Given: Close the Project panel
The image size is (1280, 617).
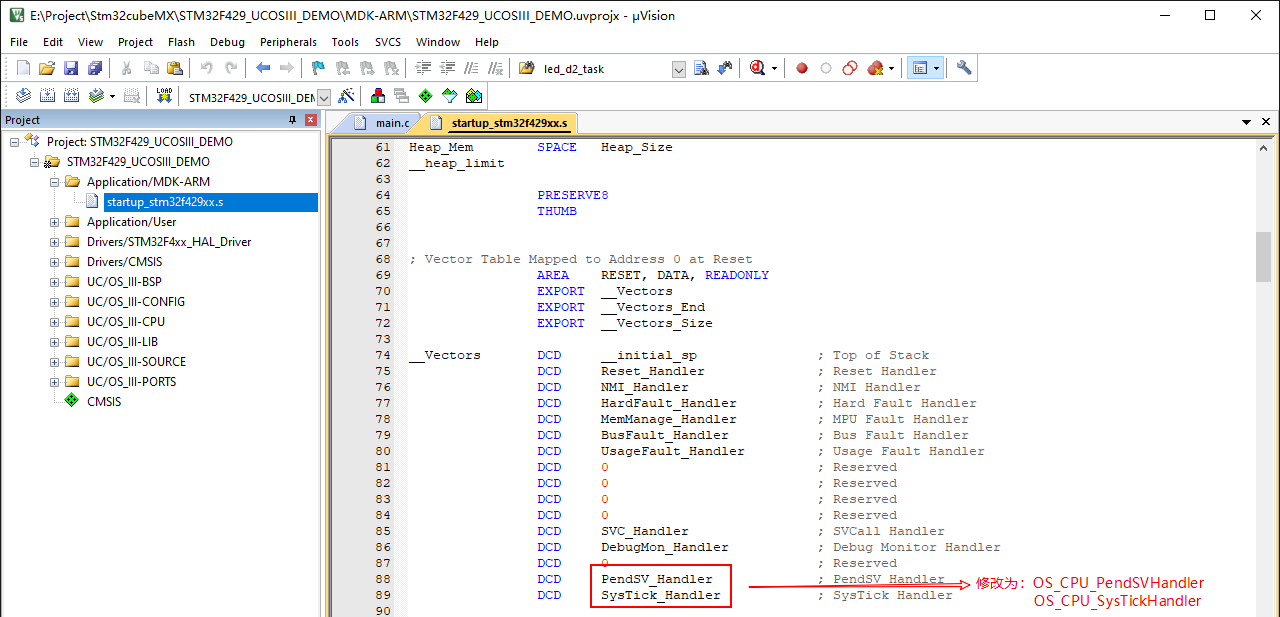Looking at the screenshot, I should (311, 120).
